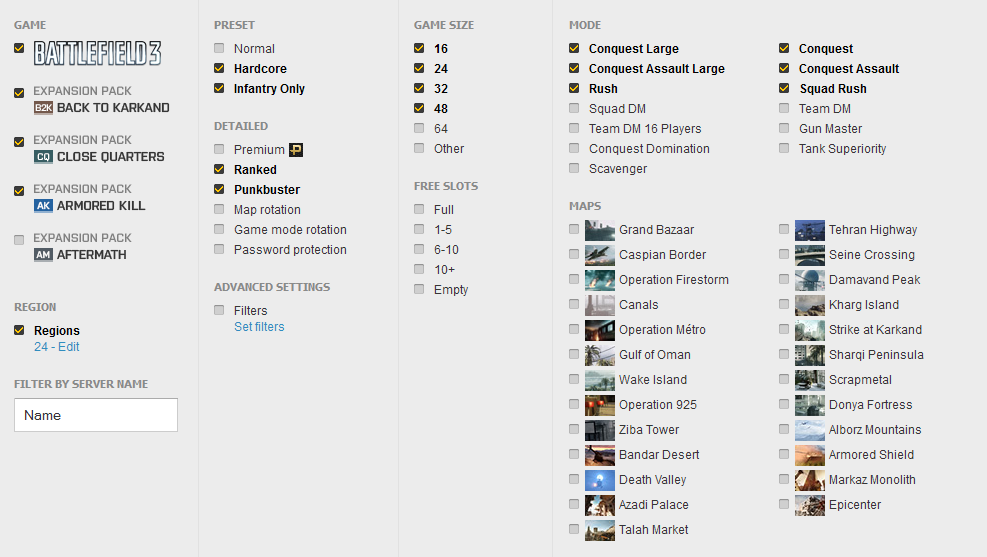This screenshot has height=557, width=987.
Task: Tick the Team DM mode checkbox
Action: pos(784,108)
